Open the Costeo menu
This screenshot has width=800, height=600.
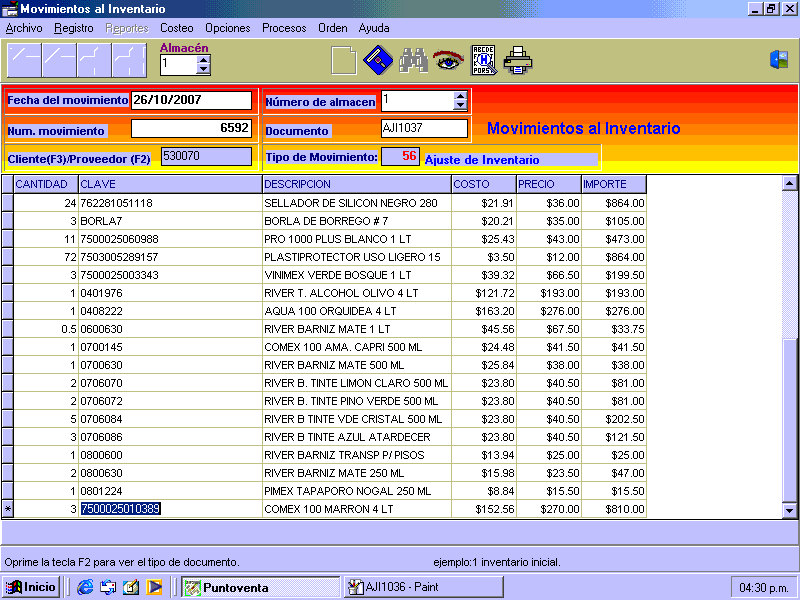177,28
